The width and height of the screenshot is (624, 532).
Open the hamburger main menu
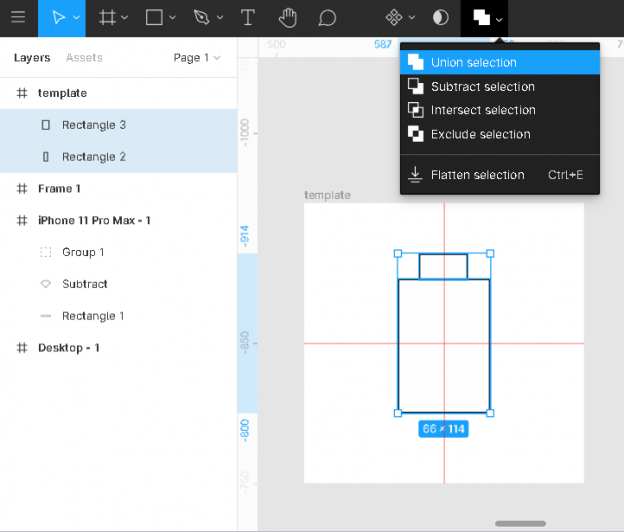[18, 18]
